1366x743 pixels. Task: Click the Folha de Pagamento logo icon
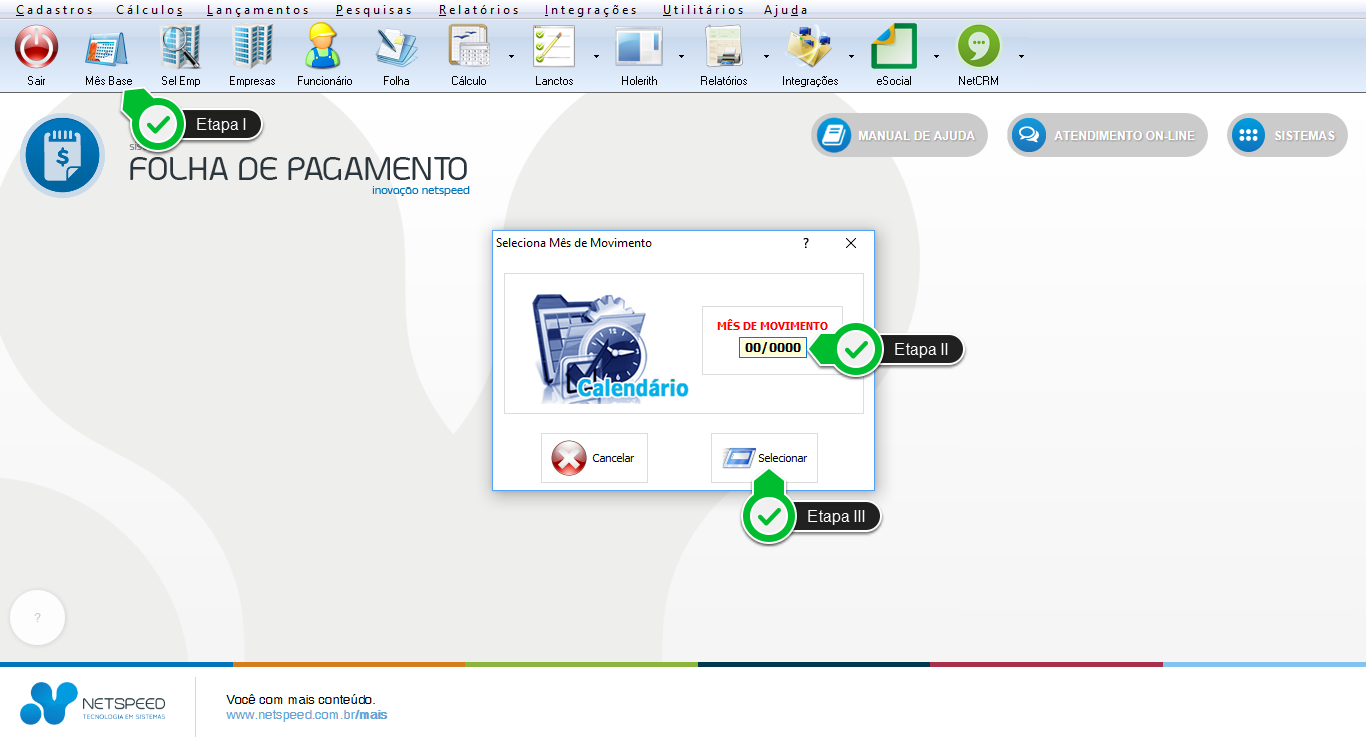pyautogui.click(x=62, y=156)
